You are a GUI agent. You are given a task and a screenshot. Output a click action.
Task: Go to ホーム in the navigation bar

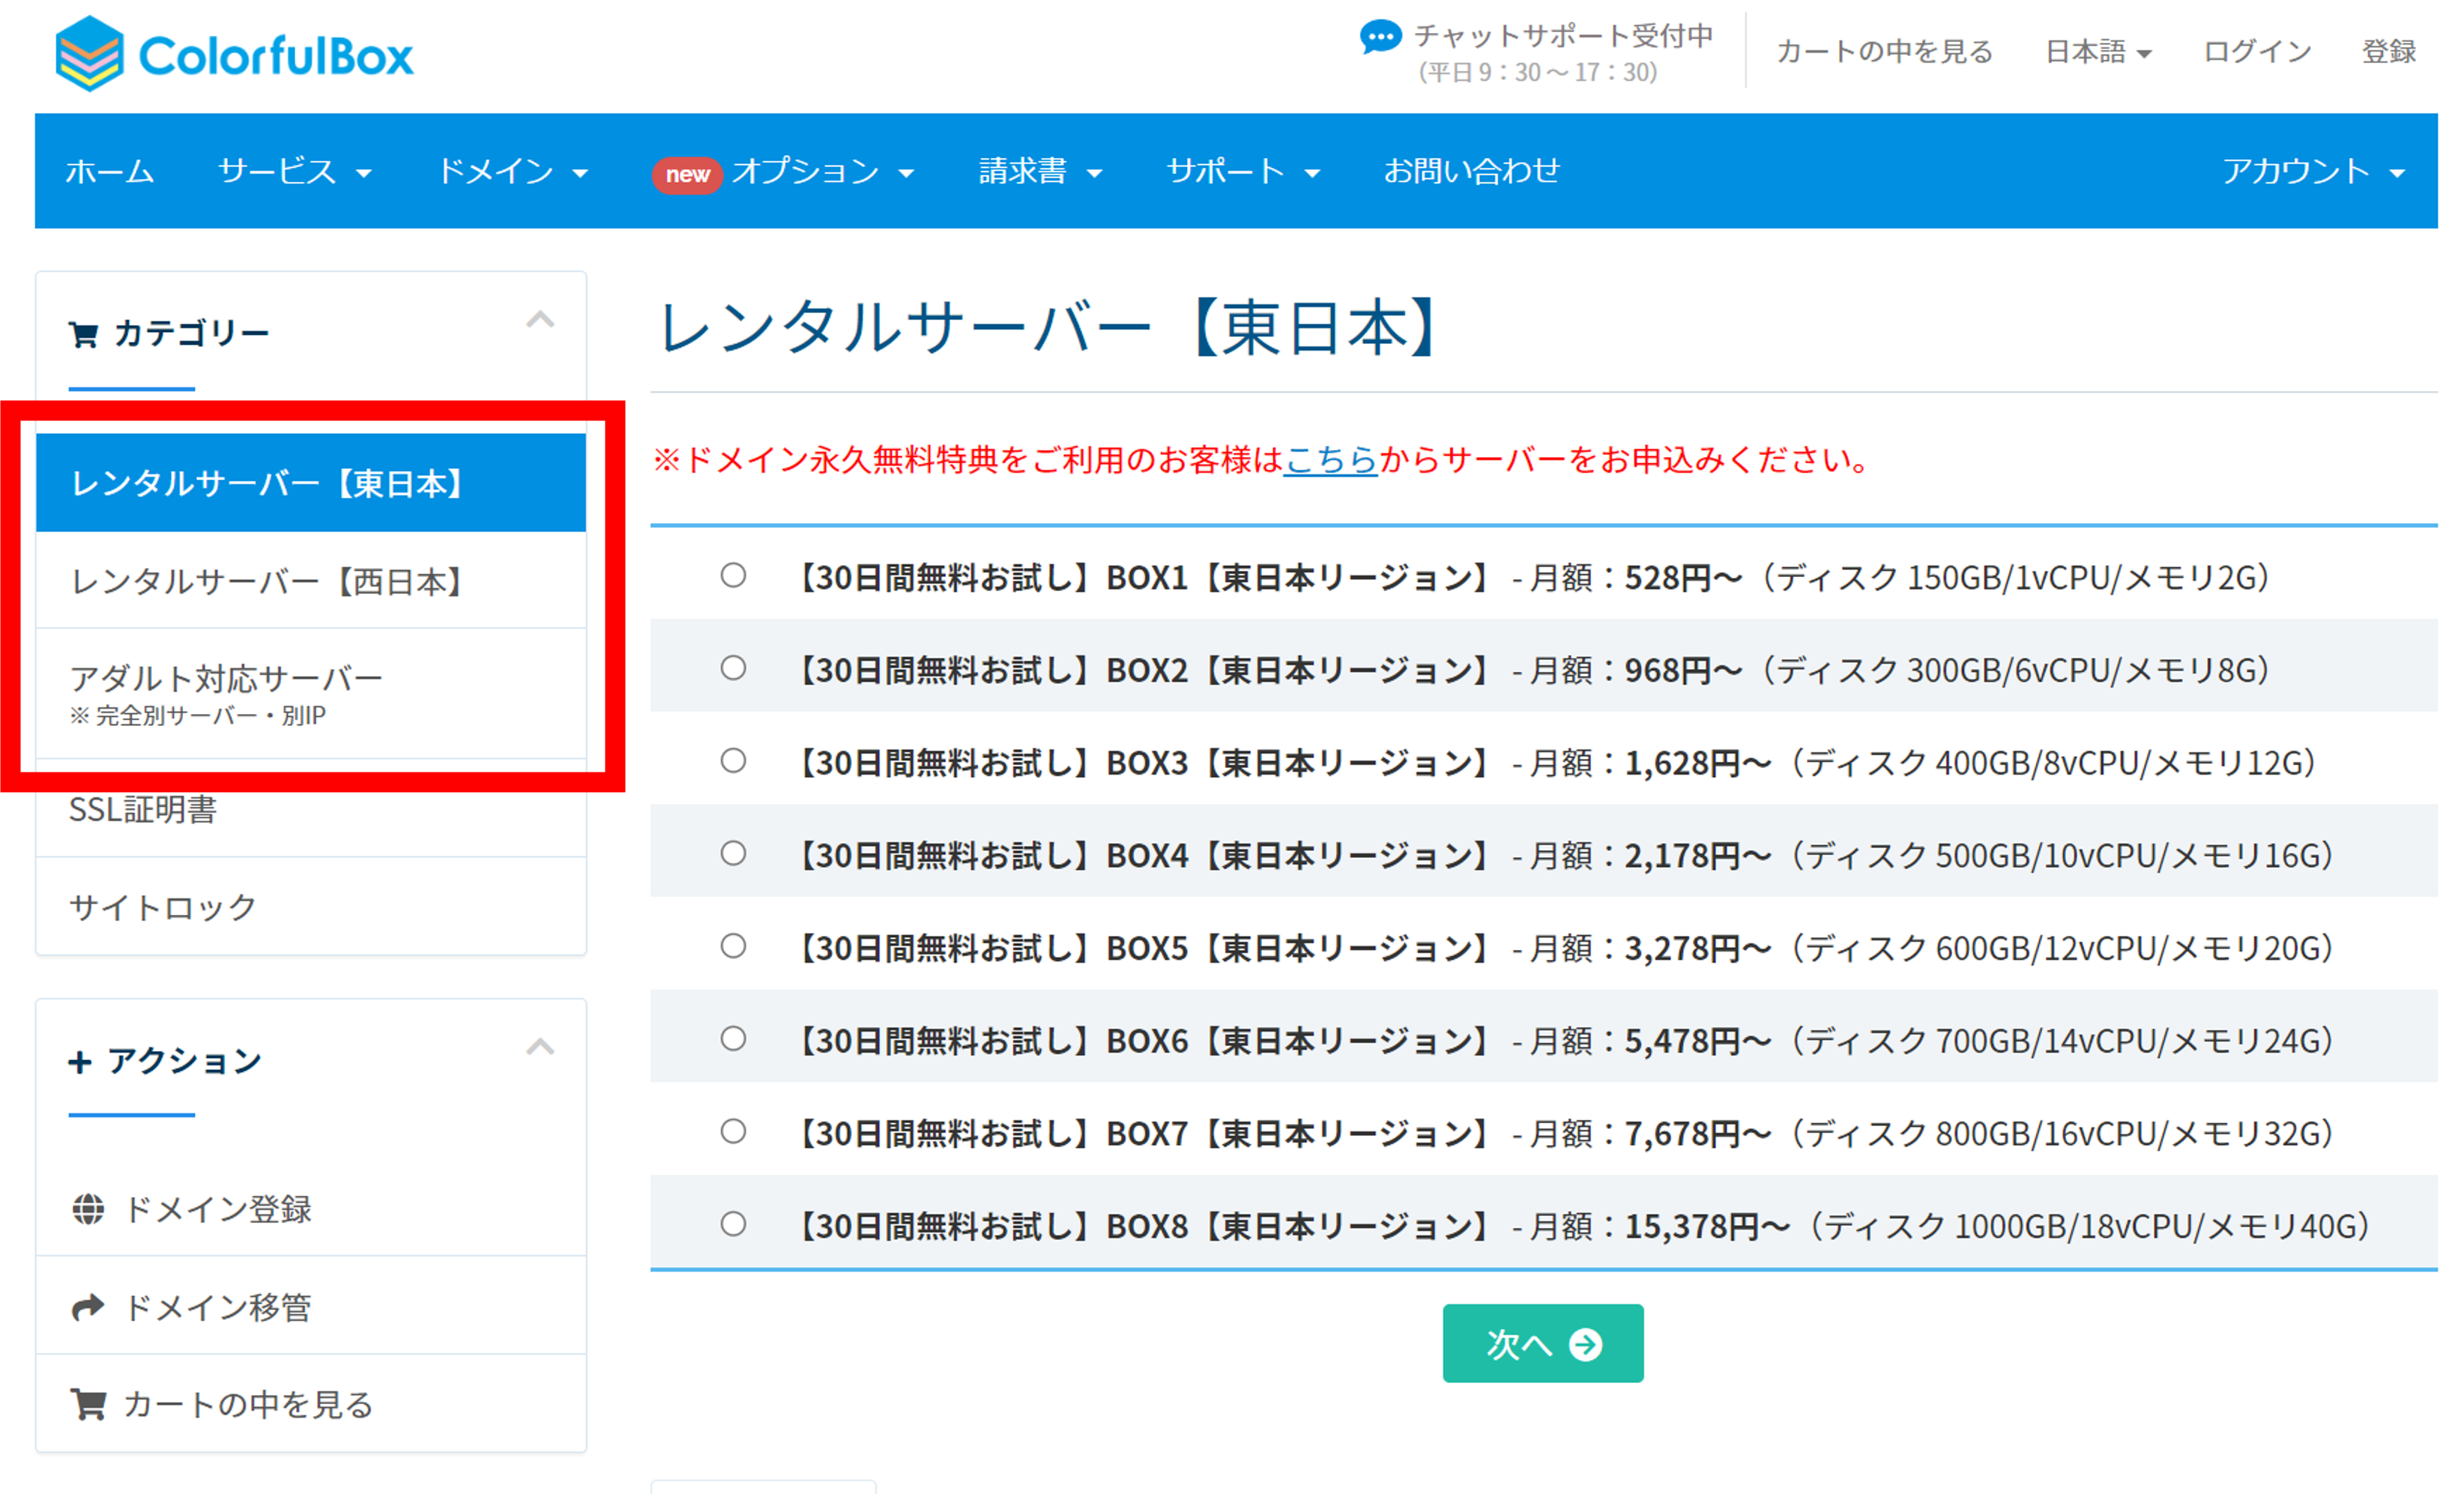pyautogui.click(x=109, y=171)
